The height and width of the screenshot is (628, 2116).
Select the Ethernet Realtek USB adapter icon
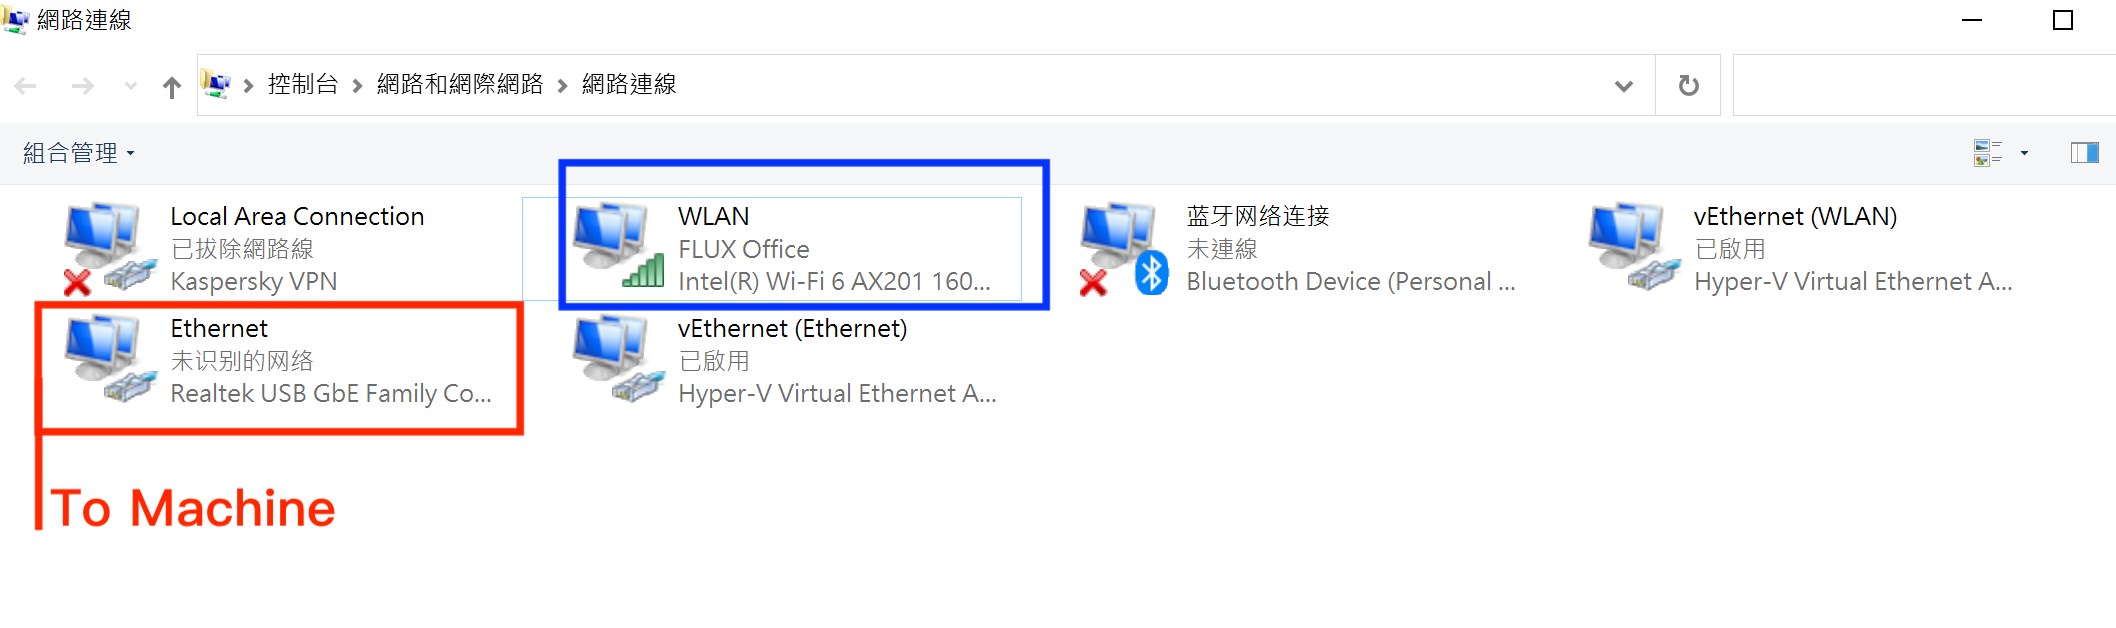click(x=110, y=358)
